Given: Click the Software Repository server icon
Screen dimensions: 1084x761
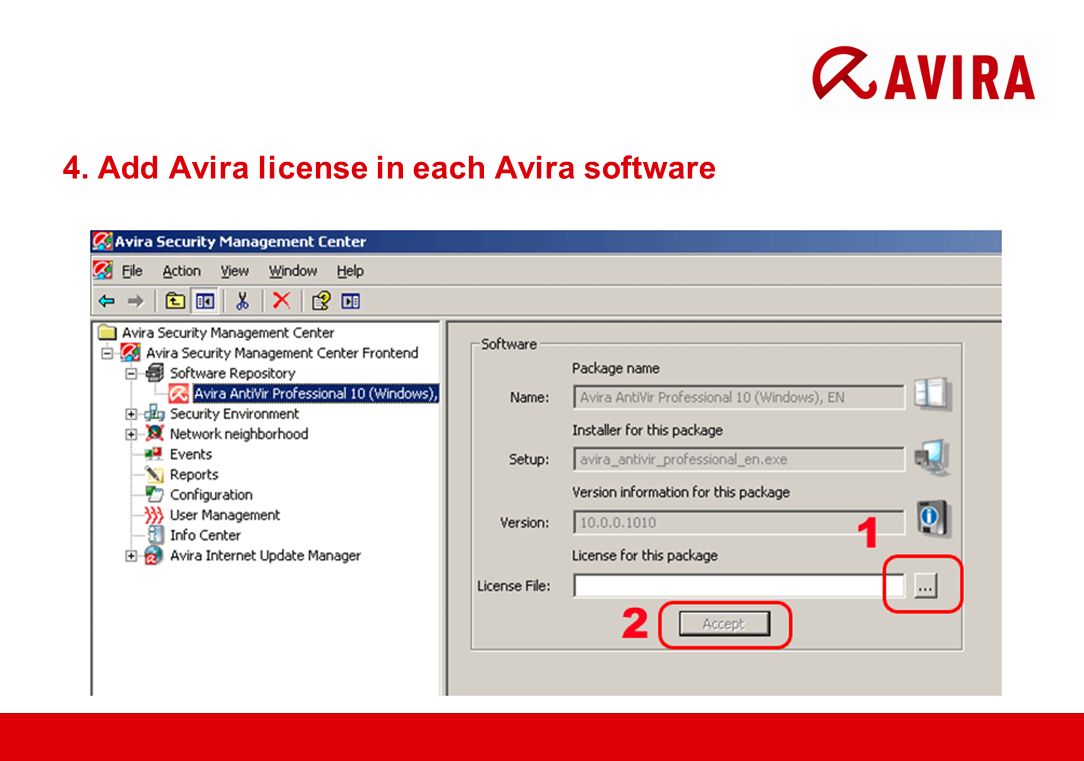Looking at the screenshot, I should click(155, 373).
